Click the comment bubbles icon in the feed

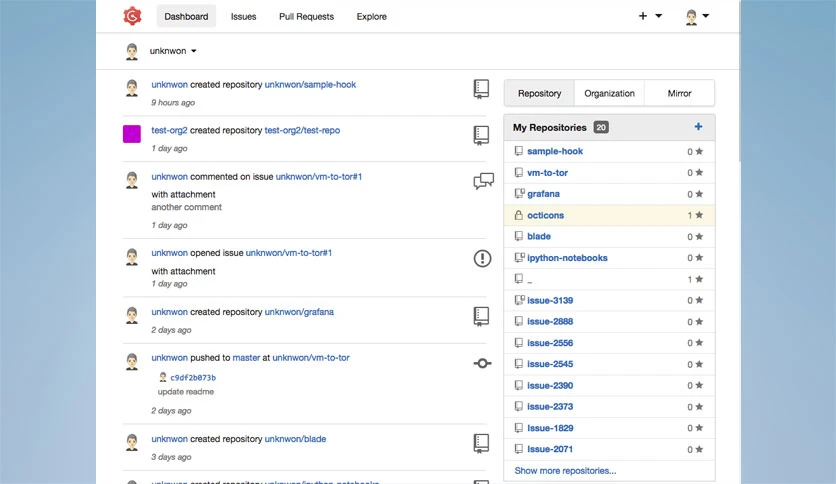483,181
